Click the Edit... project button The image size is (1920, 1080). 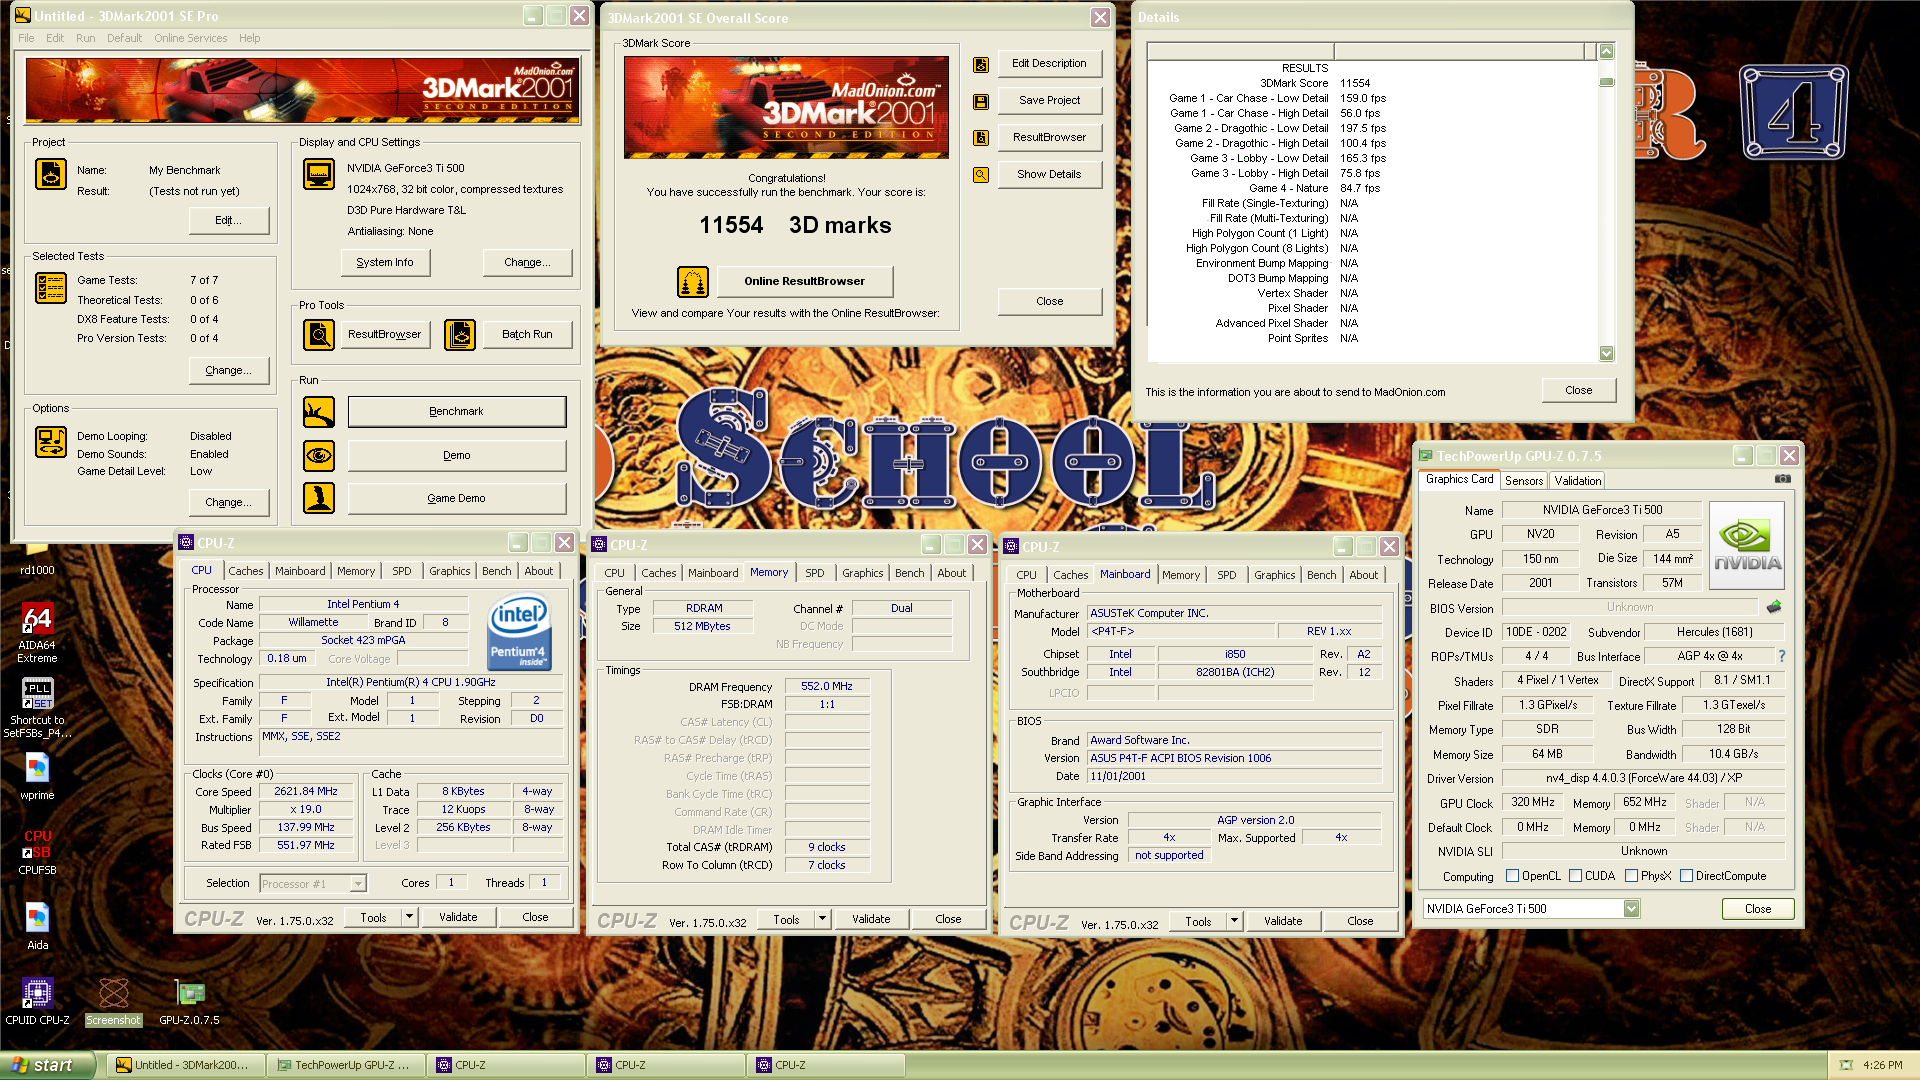(228, 221)
